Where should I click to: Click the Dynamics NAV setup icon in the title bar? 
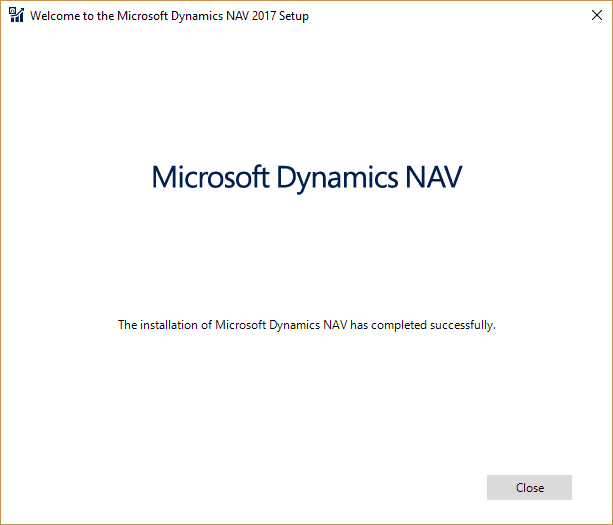click(16, 15)
